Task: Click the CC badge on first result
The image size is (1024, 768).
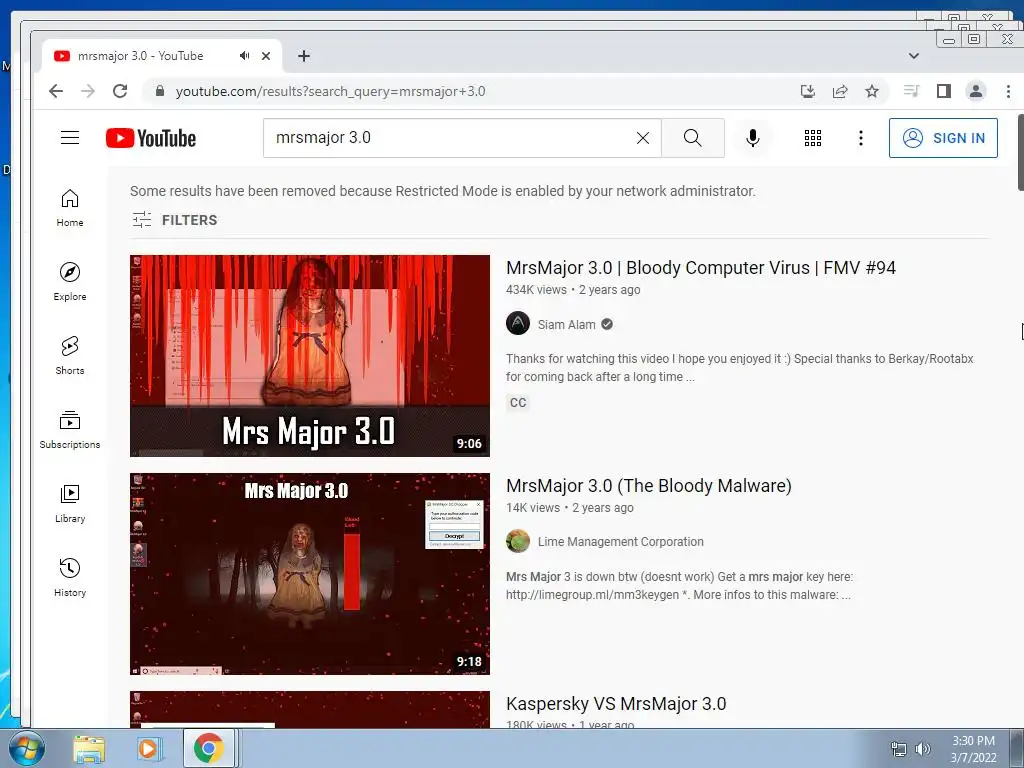Action: coord(518,403)
